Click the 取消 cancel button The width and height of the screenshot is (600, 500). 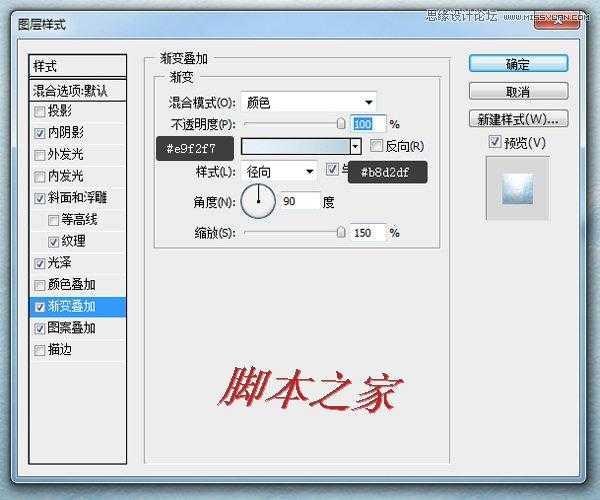pyautogui.click(x=518, y=91)
